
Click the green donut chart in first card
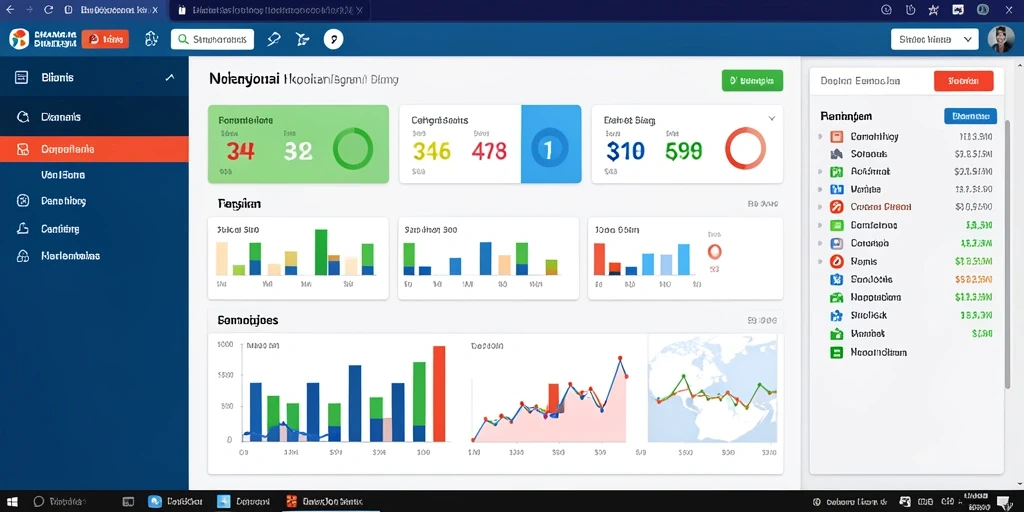pyautogui.click(x=353, y=149)
